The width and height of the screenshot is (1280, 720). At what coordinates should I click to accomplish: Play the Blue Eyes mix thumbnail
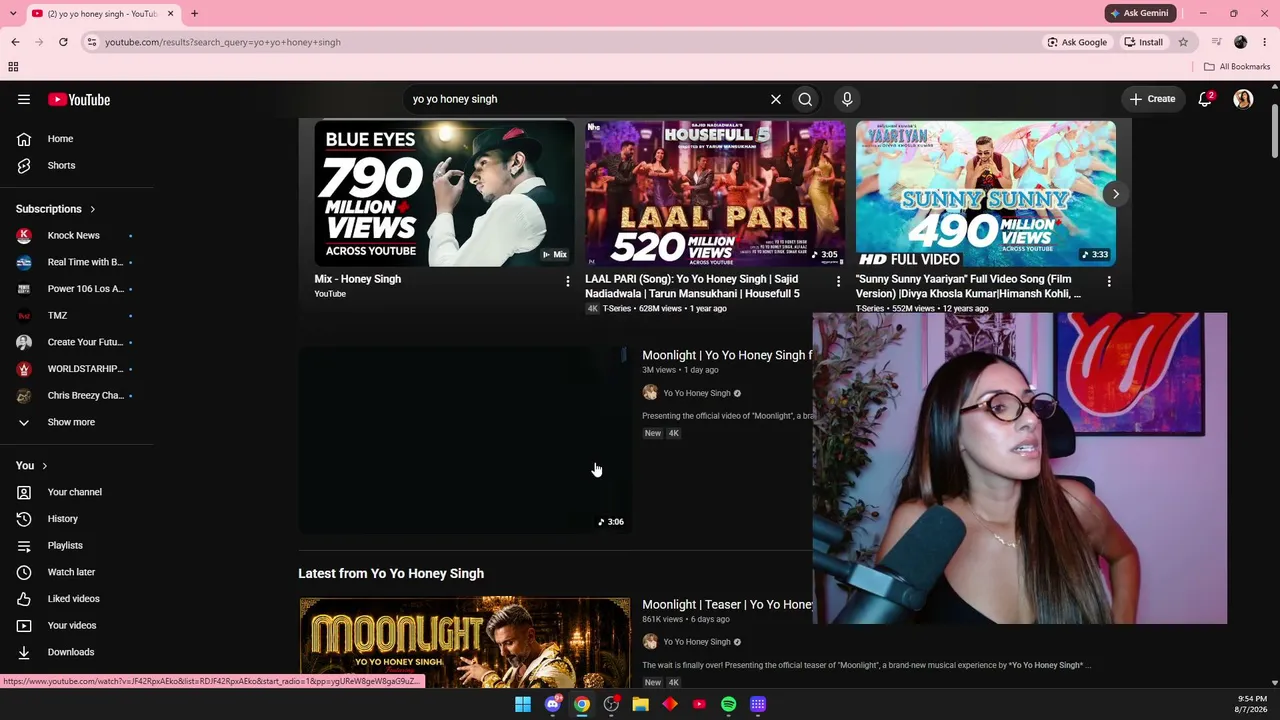[444, 194]
